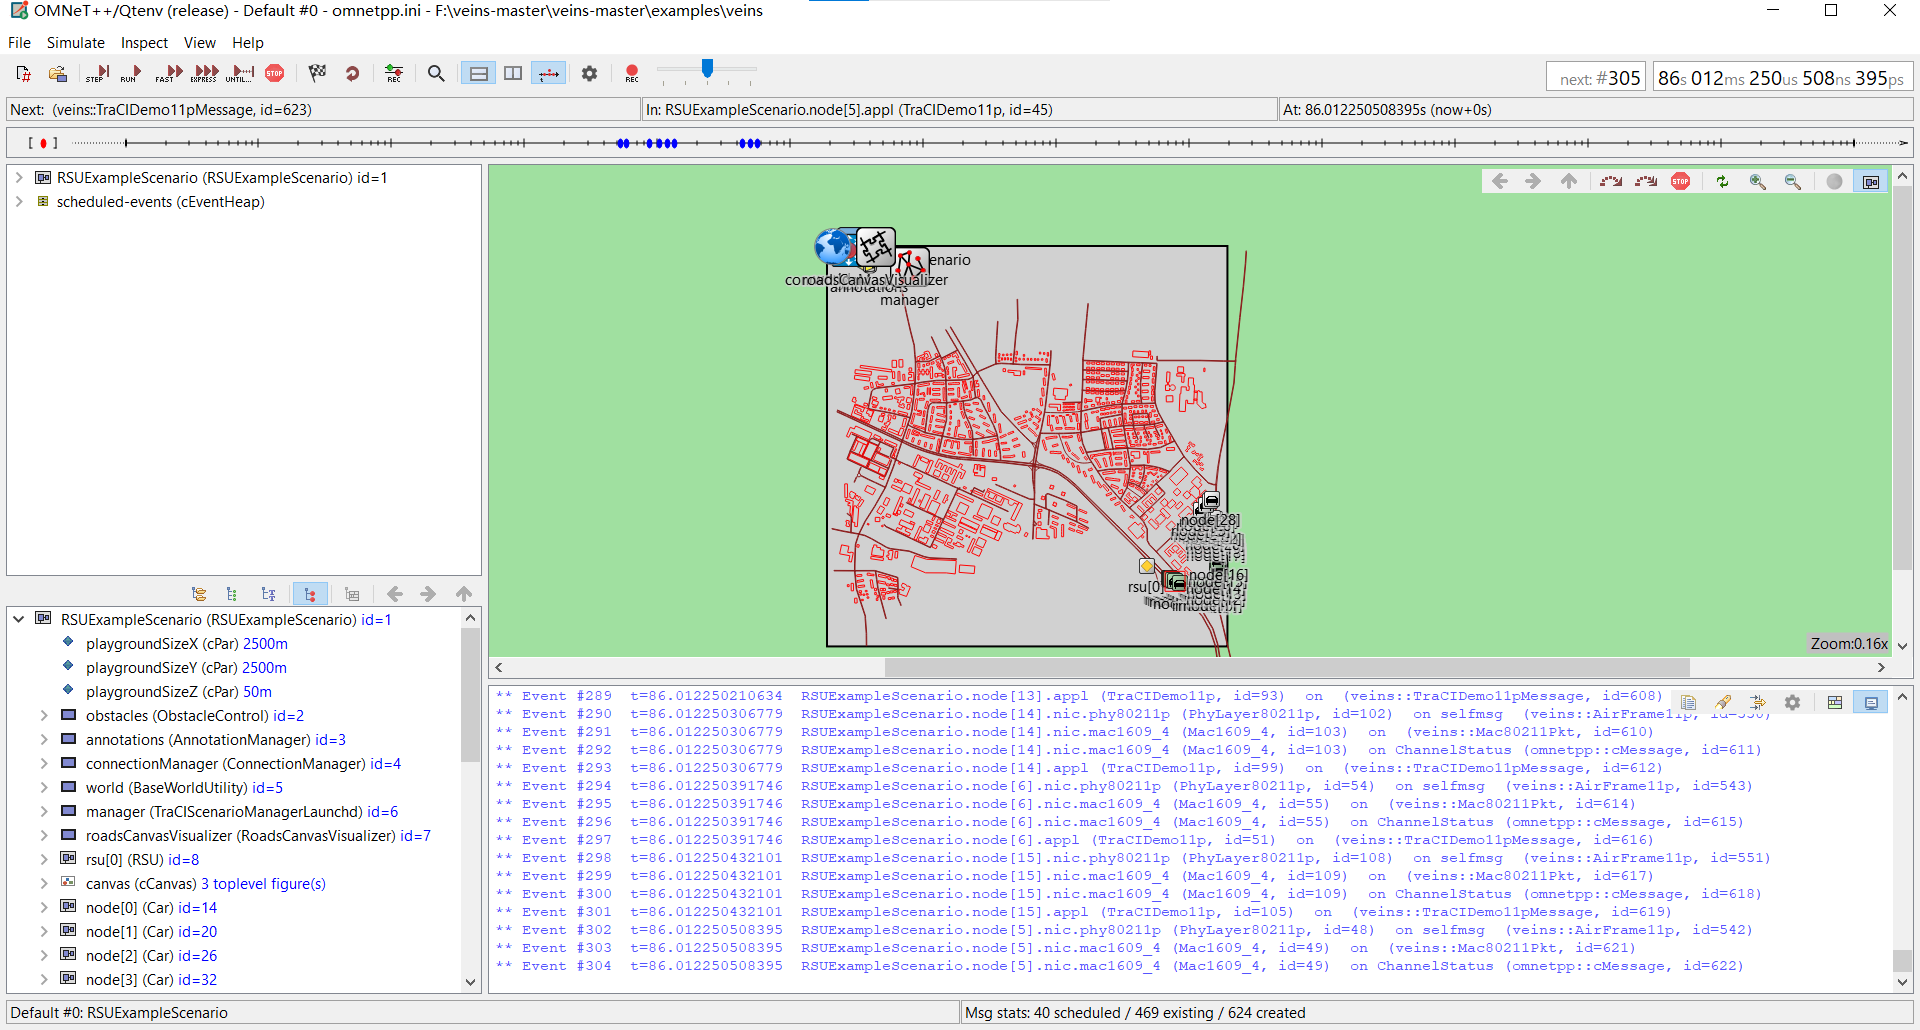The height and width of the screenshot is (1030, 1920).
Task: Stop the simulation from main toolbar
Action: (275, 73)
